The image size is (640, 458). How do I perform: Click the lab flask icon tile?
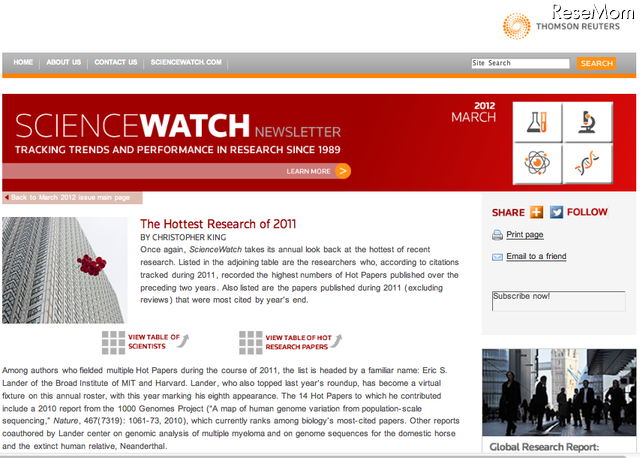(x=539, y=122)
